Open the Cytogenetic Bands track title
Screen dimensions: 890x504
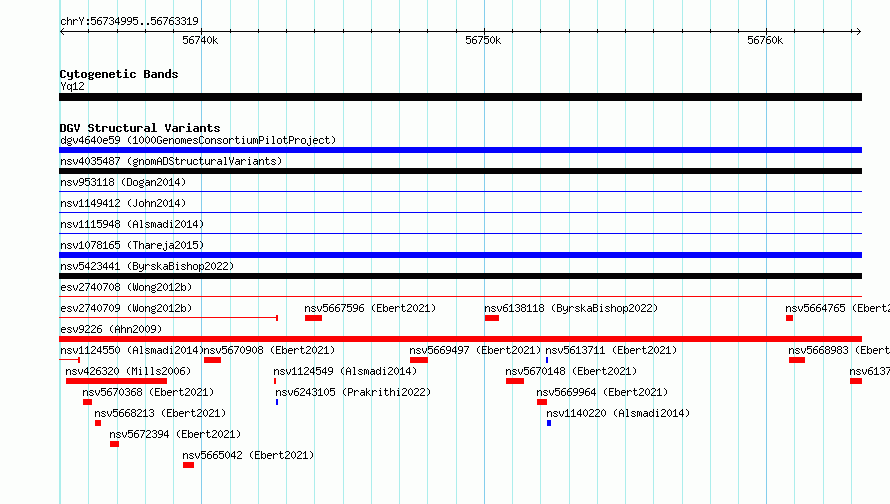tap(119, 74)
